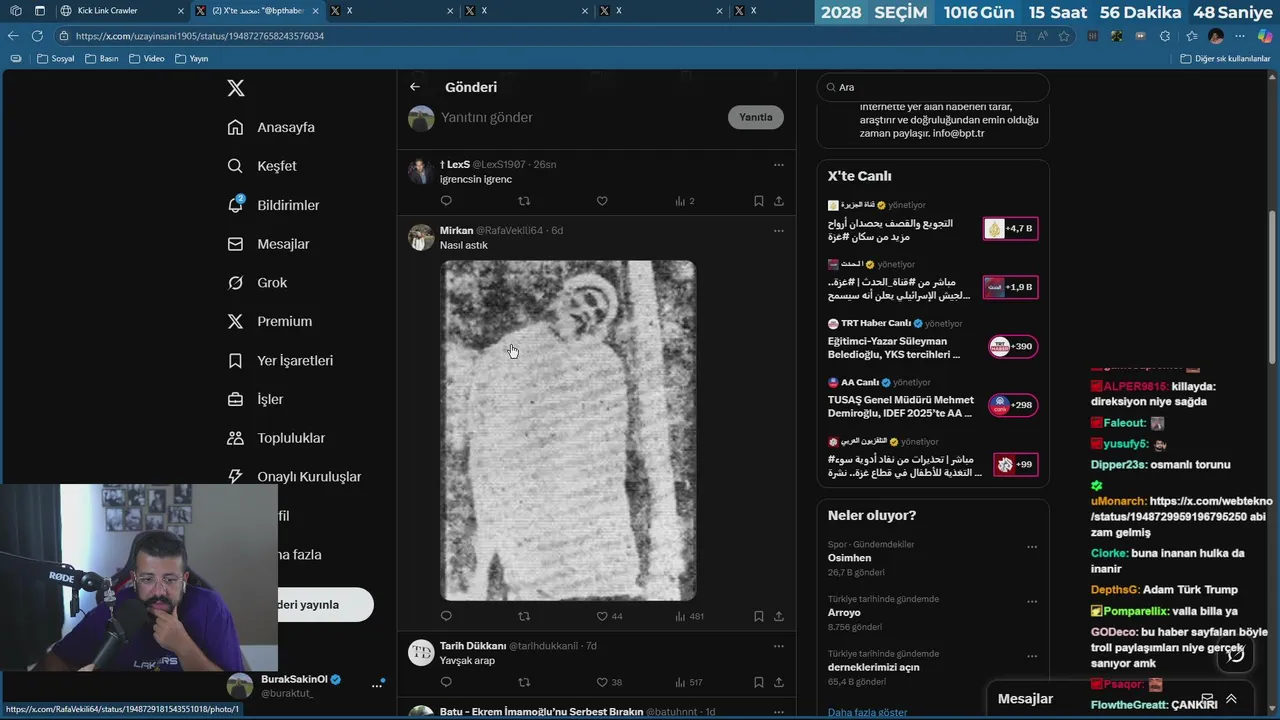The height and width of the screenshot is (720, 1280).
Task: Compose new message in Mesajlar drawer
Action: (x=1207, y=699)
